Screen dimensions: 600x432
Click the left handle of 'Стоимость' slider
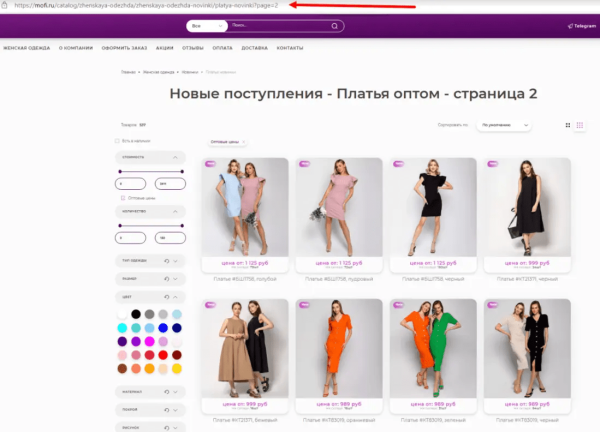pos(120,171)
